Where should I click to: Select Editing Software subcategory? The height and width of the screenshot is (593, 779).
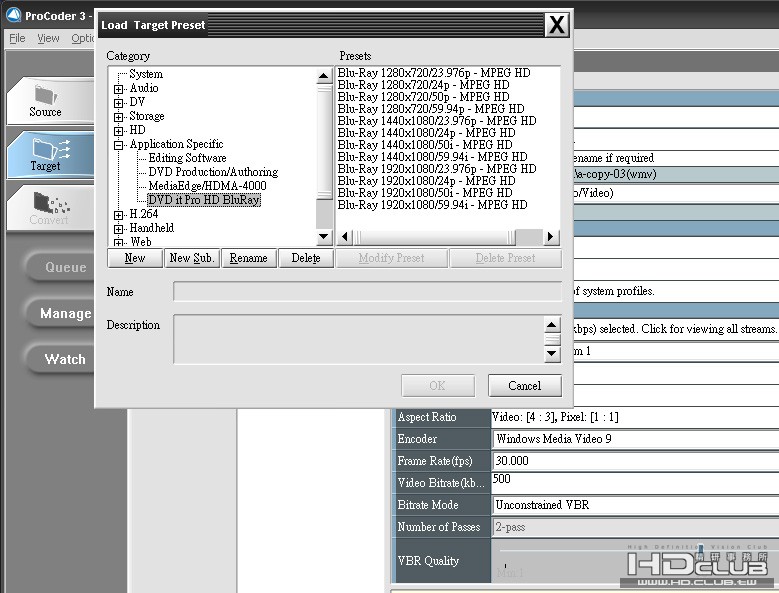[187, 158]
